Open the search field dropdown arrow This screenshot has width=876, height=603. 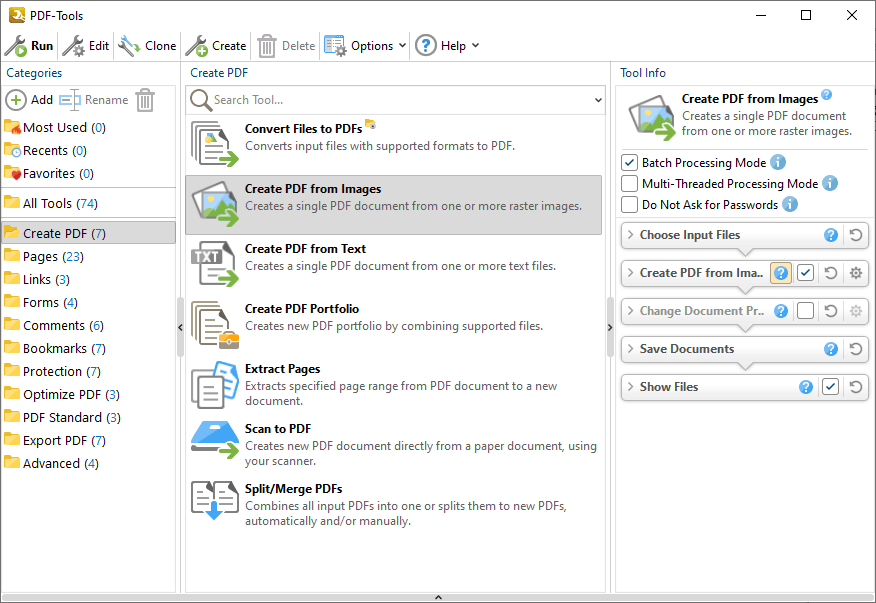pyautogui.click(x=598, y=101)
